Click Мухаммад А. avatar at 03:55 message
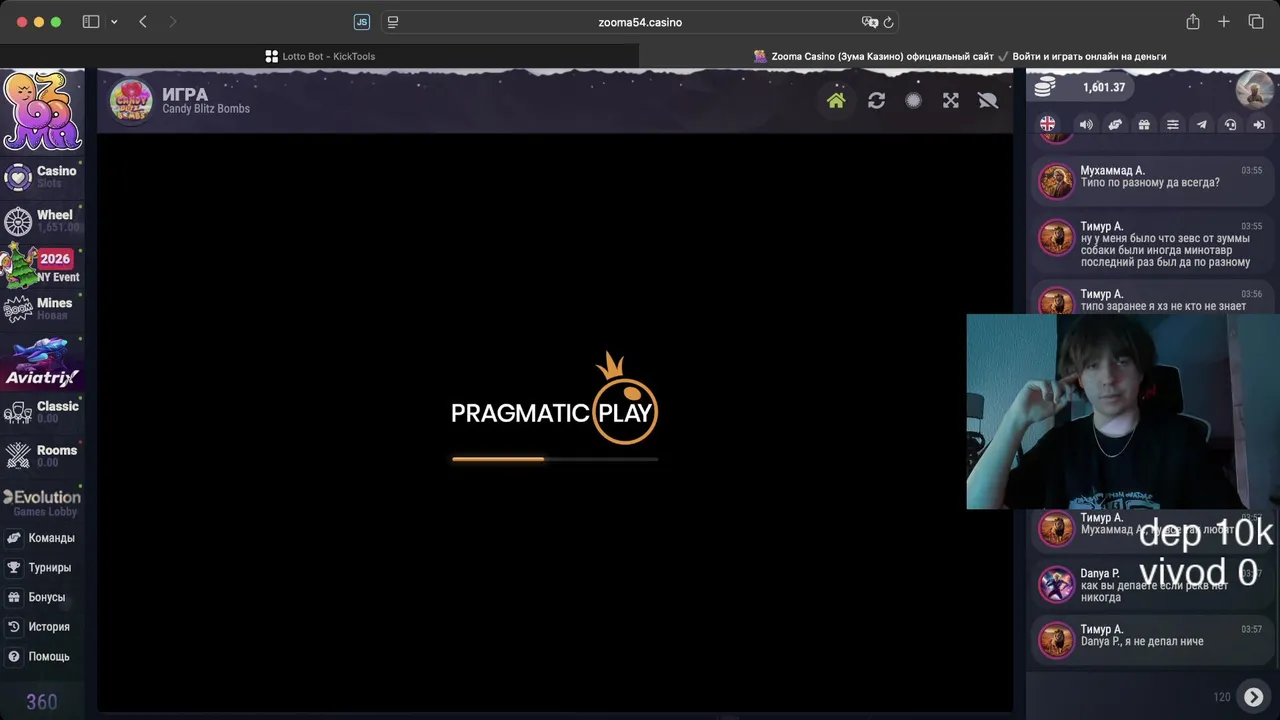The image size is (1280, 720). [1056, 181]
